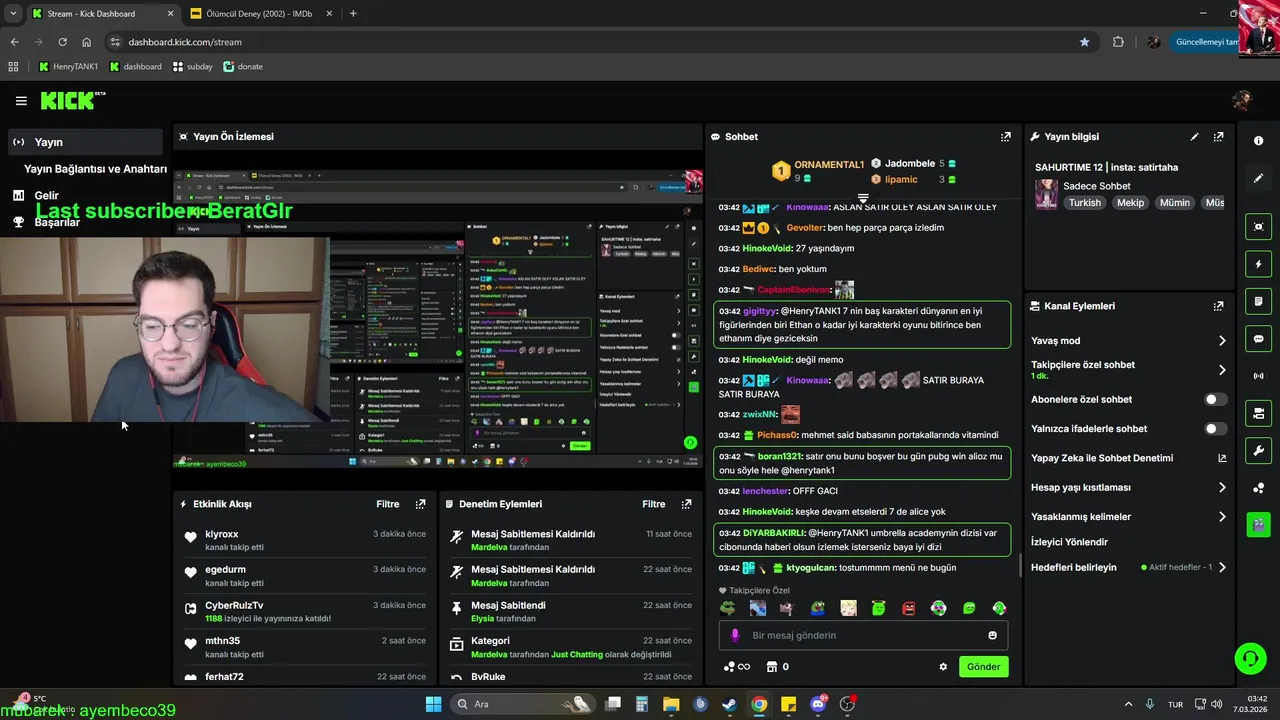This screenshot has width=1280, height=720.
Task: Open subday bookmark
Action: (x=193, y=67)
